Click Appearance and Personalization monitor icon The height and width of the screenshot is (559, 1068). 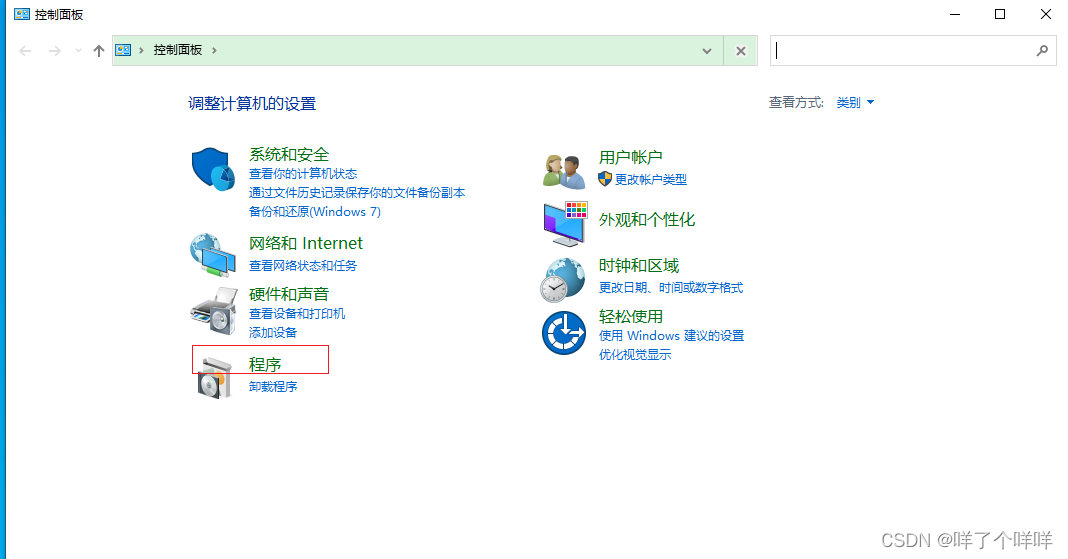(x=565, y=224)
